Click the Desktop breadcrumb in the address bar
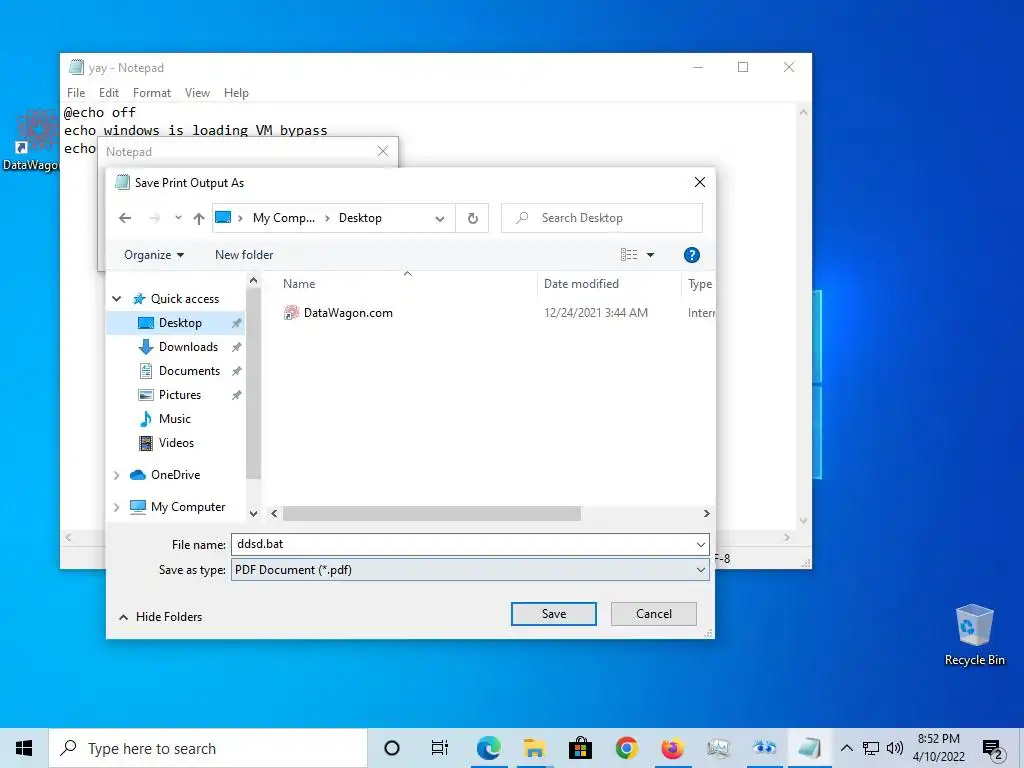 pyautogui.click(x=360, y=218)
